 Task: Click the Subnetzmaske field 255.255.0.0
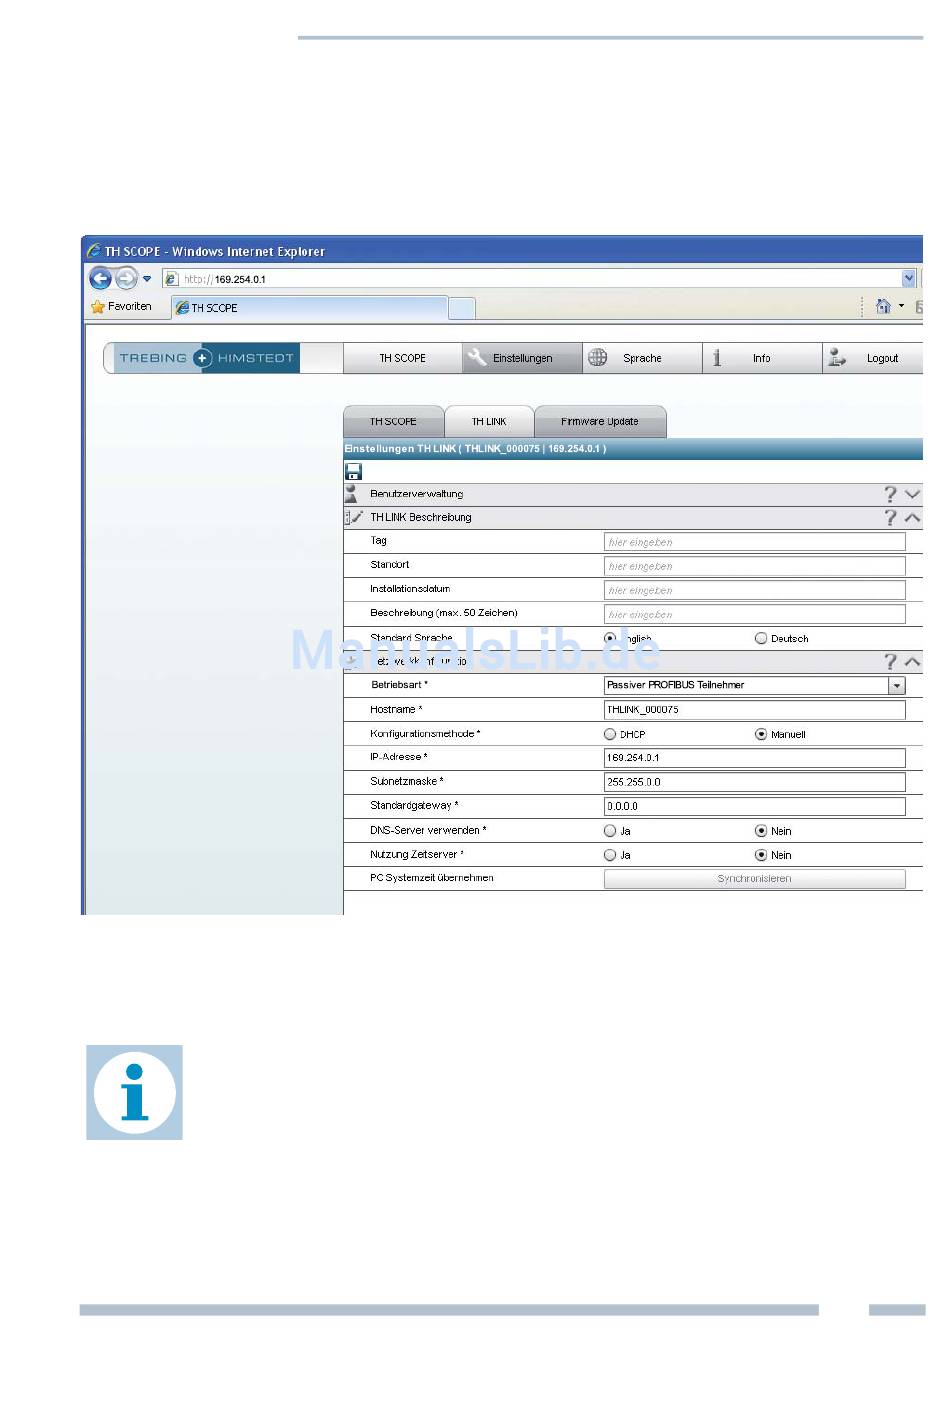[x=754, y=782]
